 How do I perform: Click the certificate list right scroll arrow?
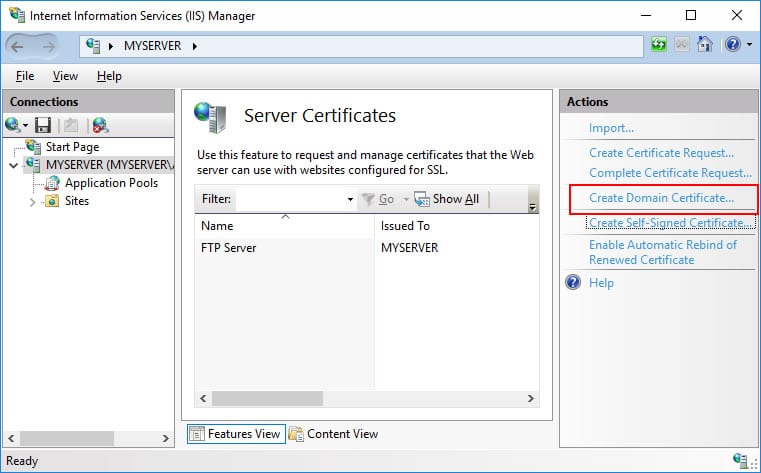530,398
